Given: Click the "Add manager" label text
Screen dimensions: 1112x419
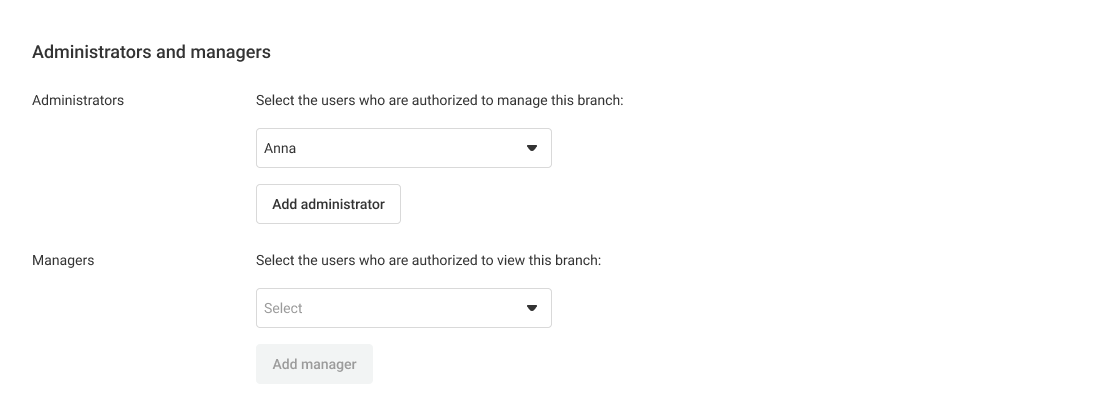Looking at the screenshot, I should point(314,364).
